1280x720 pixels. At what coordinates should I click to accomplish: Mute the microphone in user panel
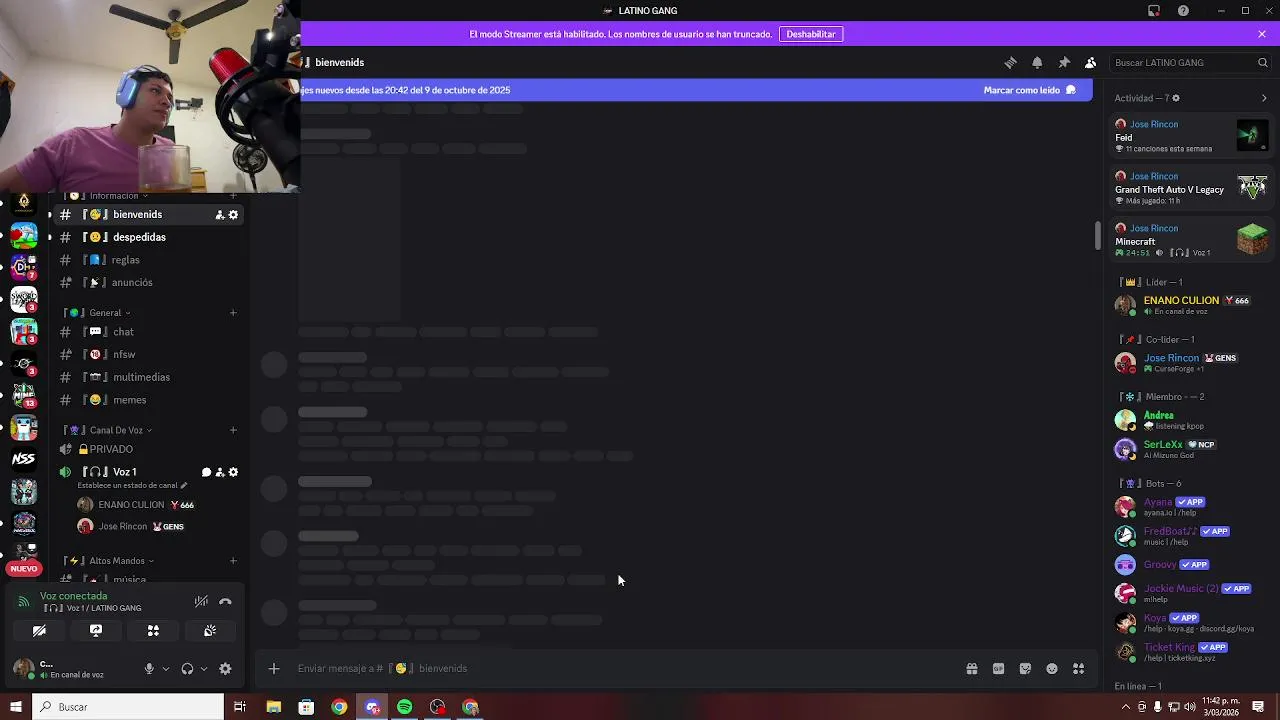149,669
